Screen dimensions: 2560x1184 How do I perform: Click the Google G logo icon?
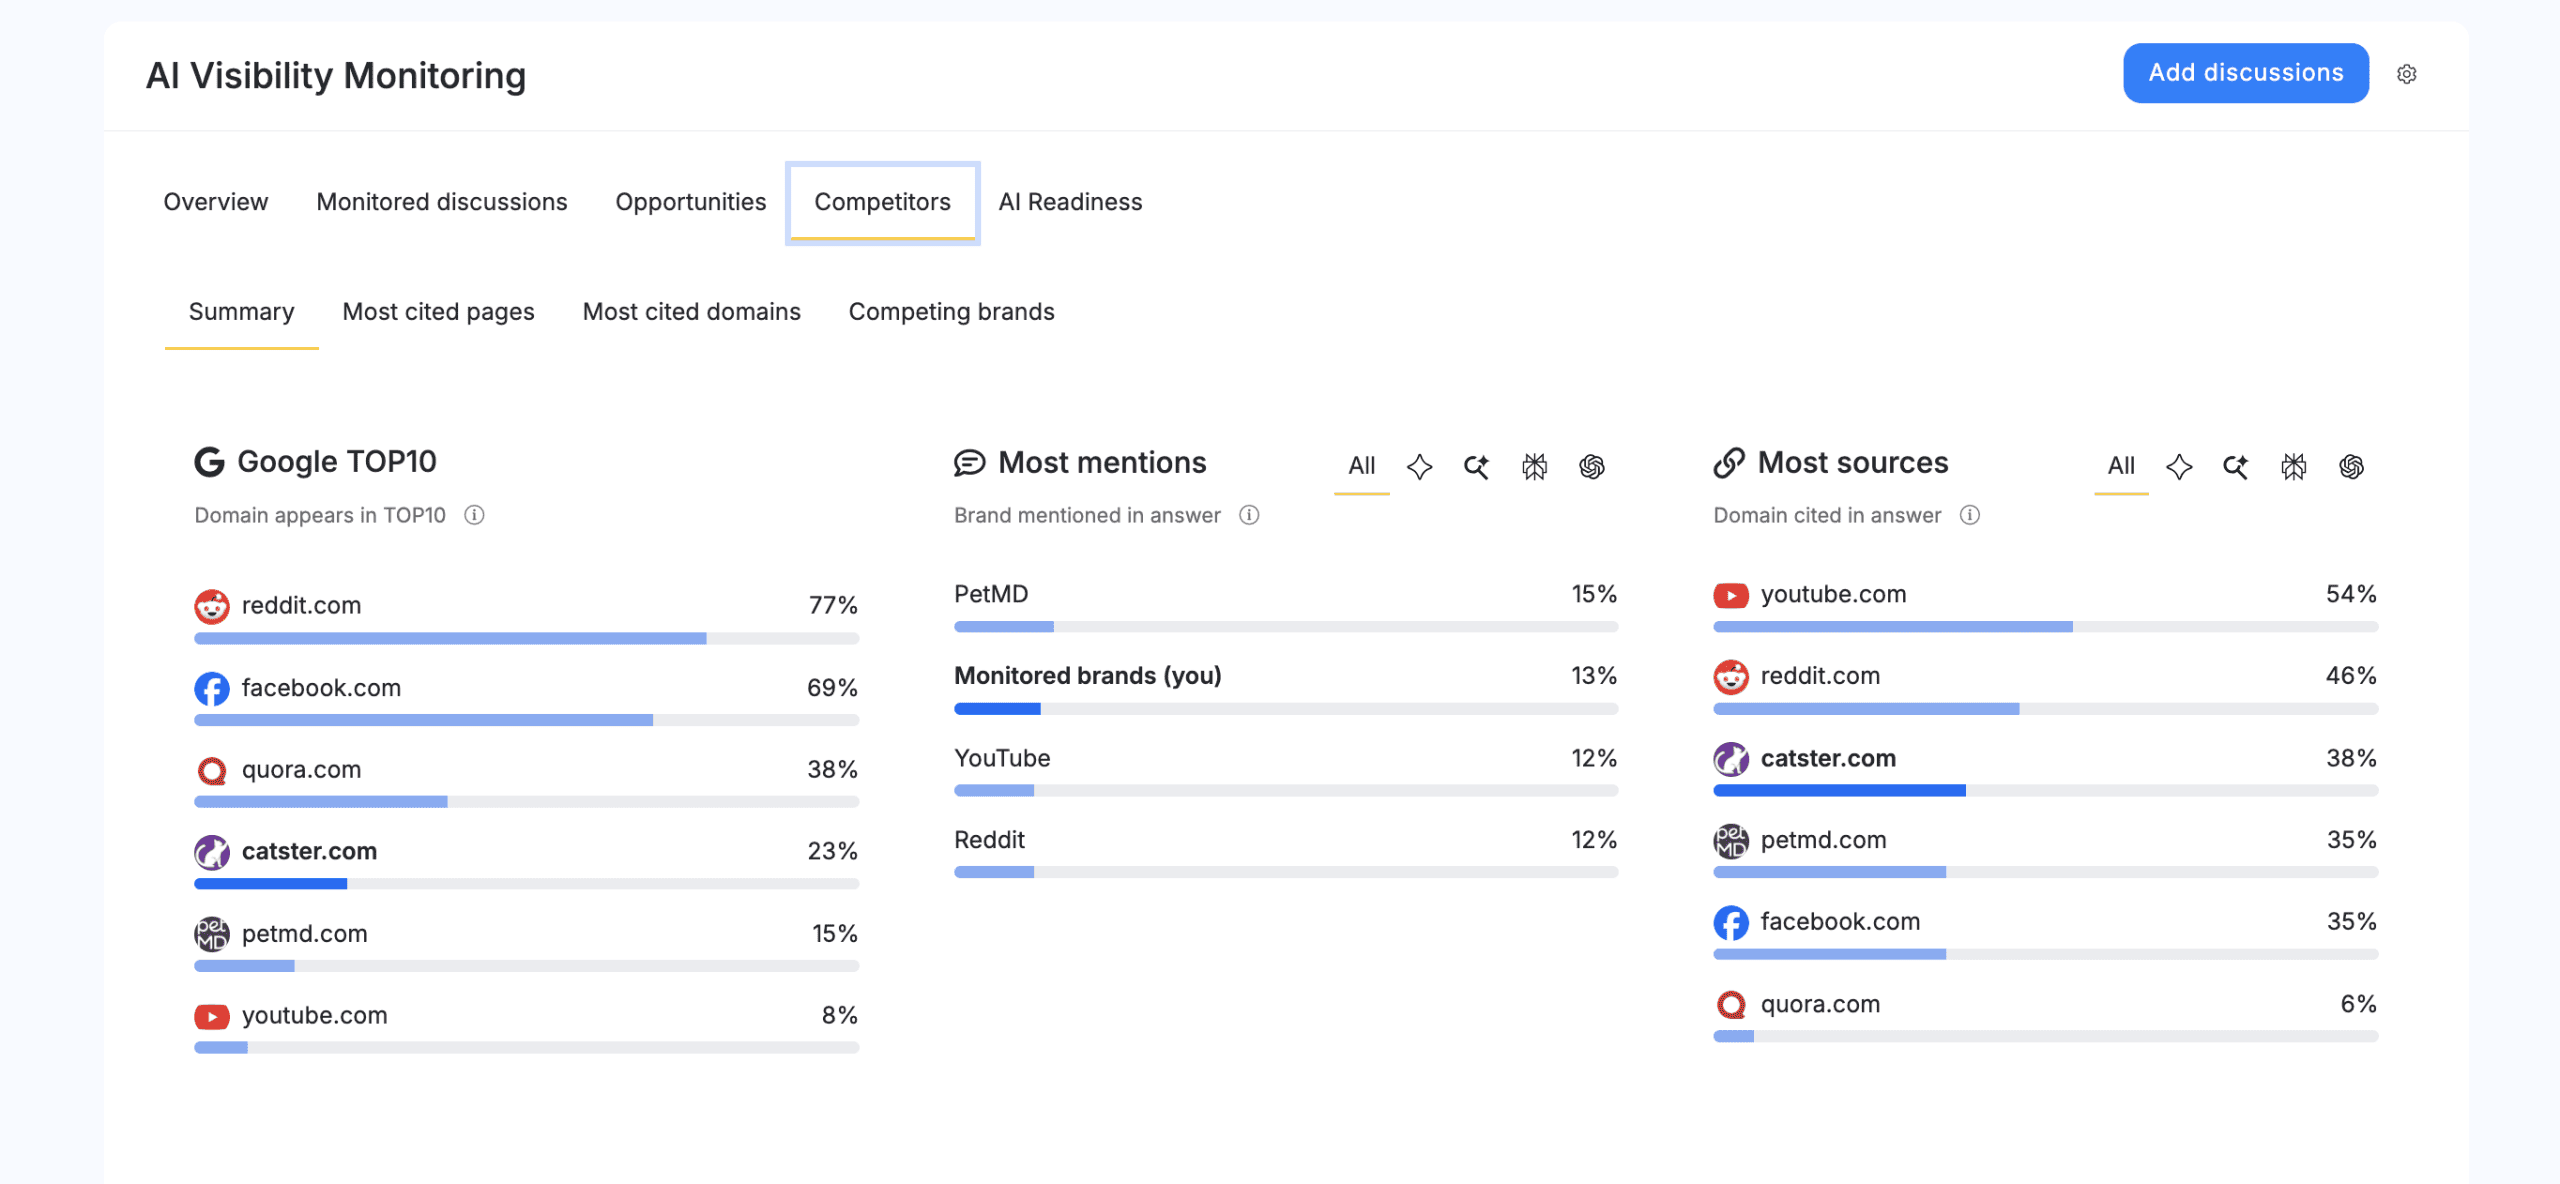pyautogui.click(x=209, y=462)
